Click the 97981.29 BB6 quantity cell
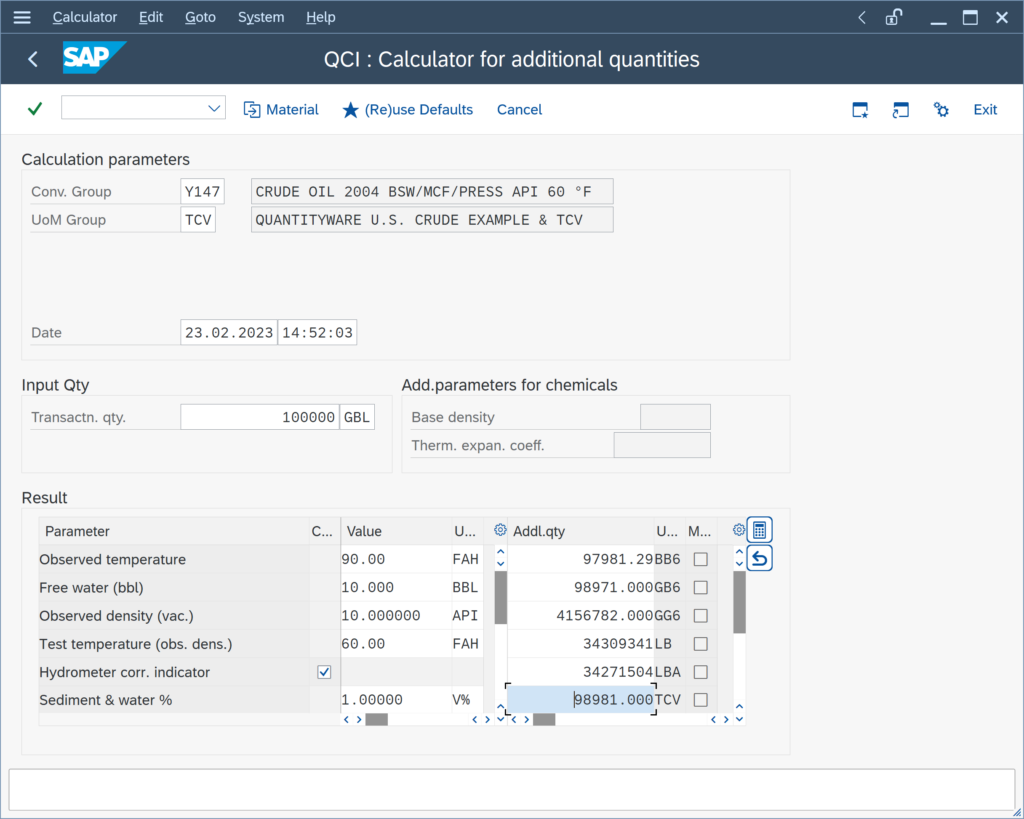This screenshot has height=819, width=1024. [581, 559]
